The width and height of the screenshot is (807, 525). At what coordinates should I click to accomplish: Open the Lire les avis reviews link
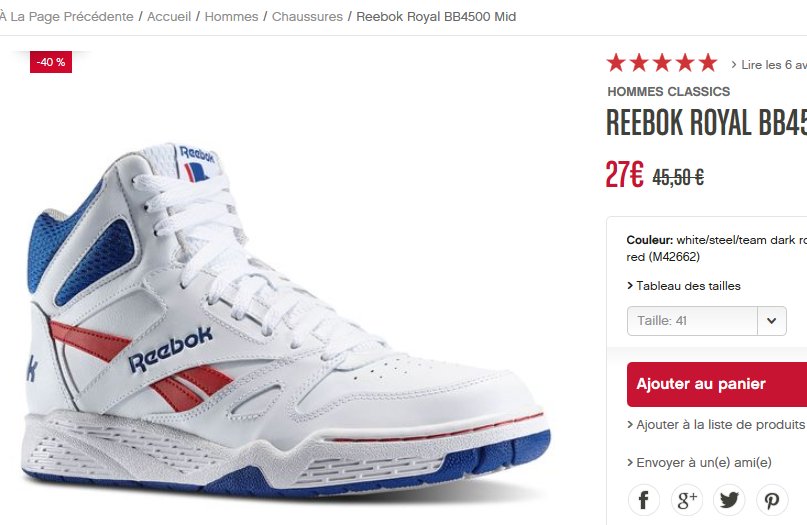pos(772,65)
